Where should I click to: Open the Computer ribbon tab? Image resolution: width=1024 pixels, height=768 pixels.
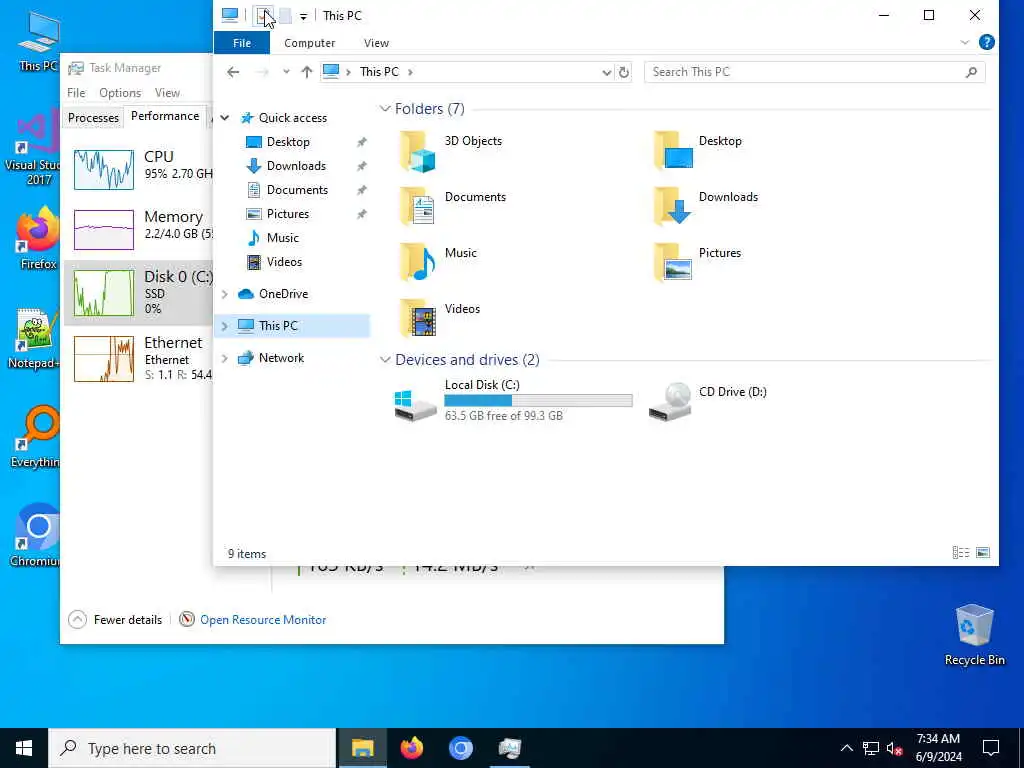(x=310, y=43)
